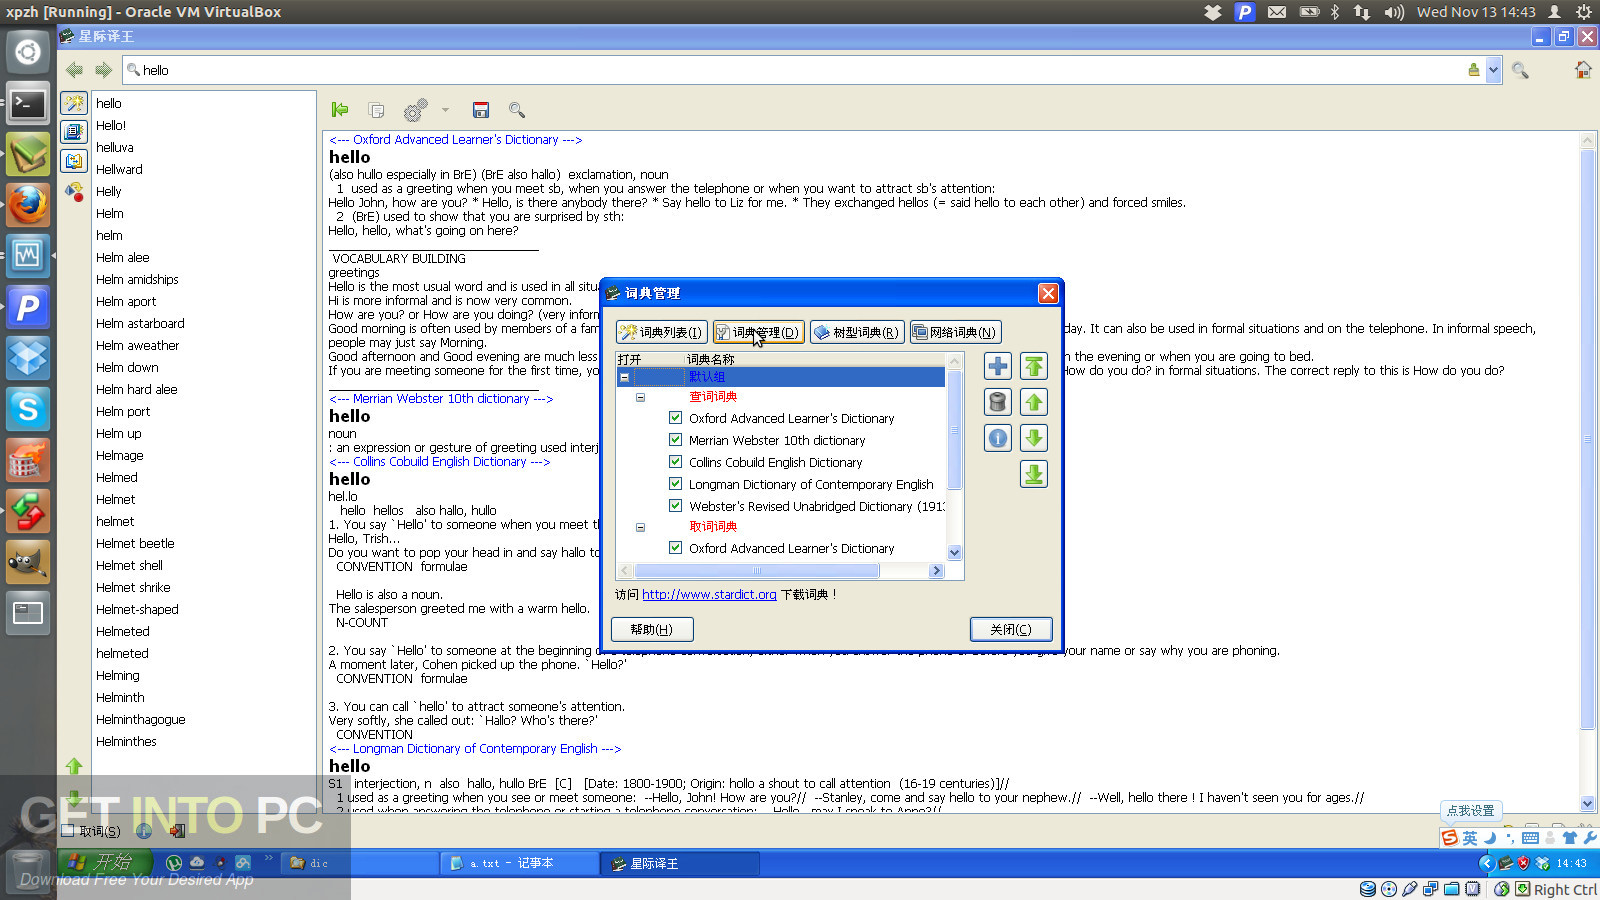Screen dimensions: 1600x900
Task: Go forward with the right arrow icon
Action: (x=103, y=70)
